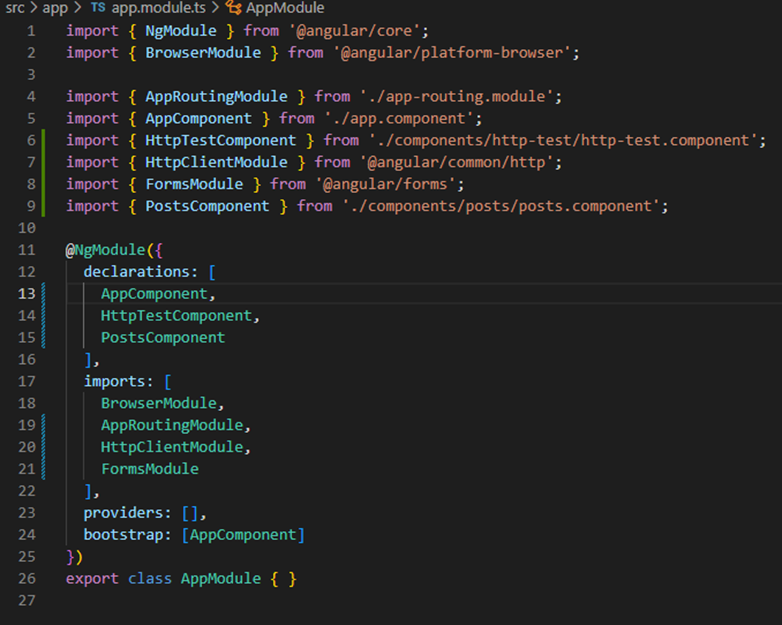Expand the app breadcrumb segment
This screenshot has height=625, width=782.
click(54, 8)
